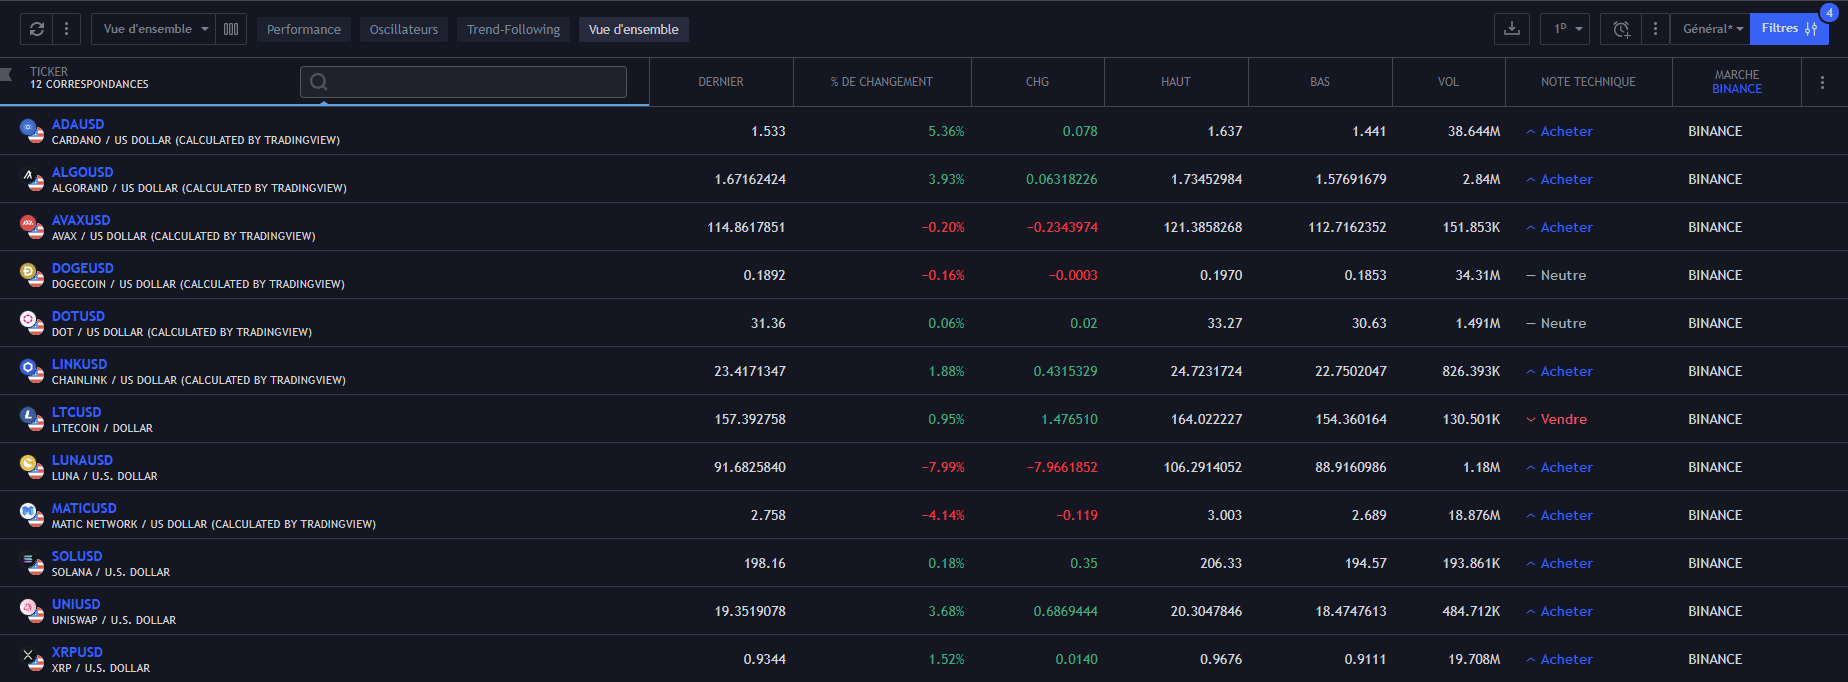This screenshot has width=1848, height=682.
Task: Open the three-dot menu next to refresh
Action: (x=66, y=29)
